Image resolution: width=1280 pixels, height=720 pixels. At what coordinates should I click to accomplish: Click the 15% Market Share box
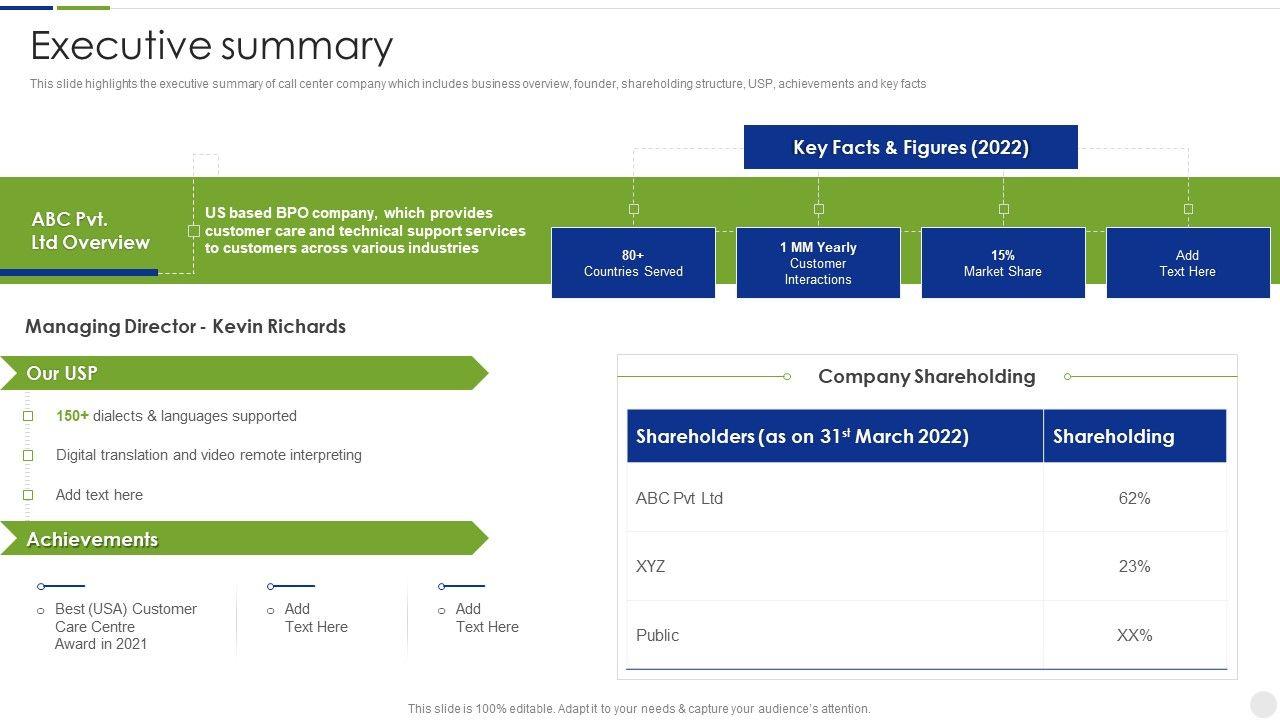[x=1003, y=263]
